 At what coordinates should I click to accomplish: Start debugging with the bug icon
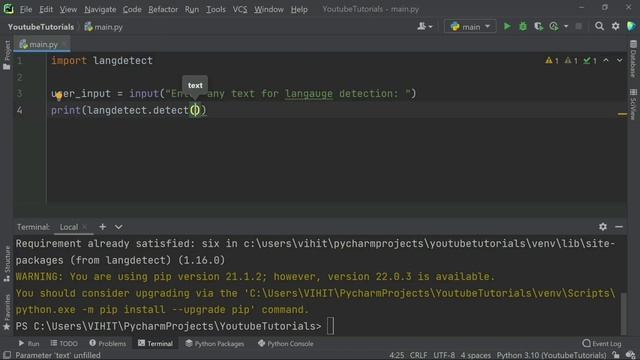coord(523,27)
